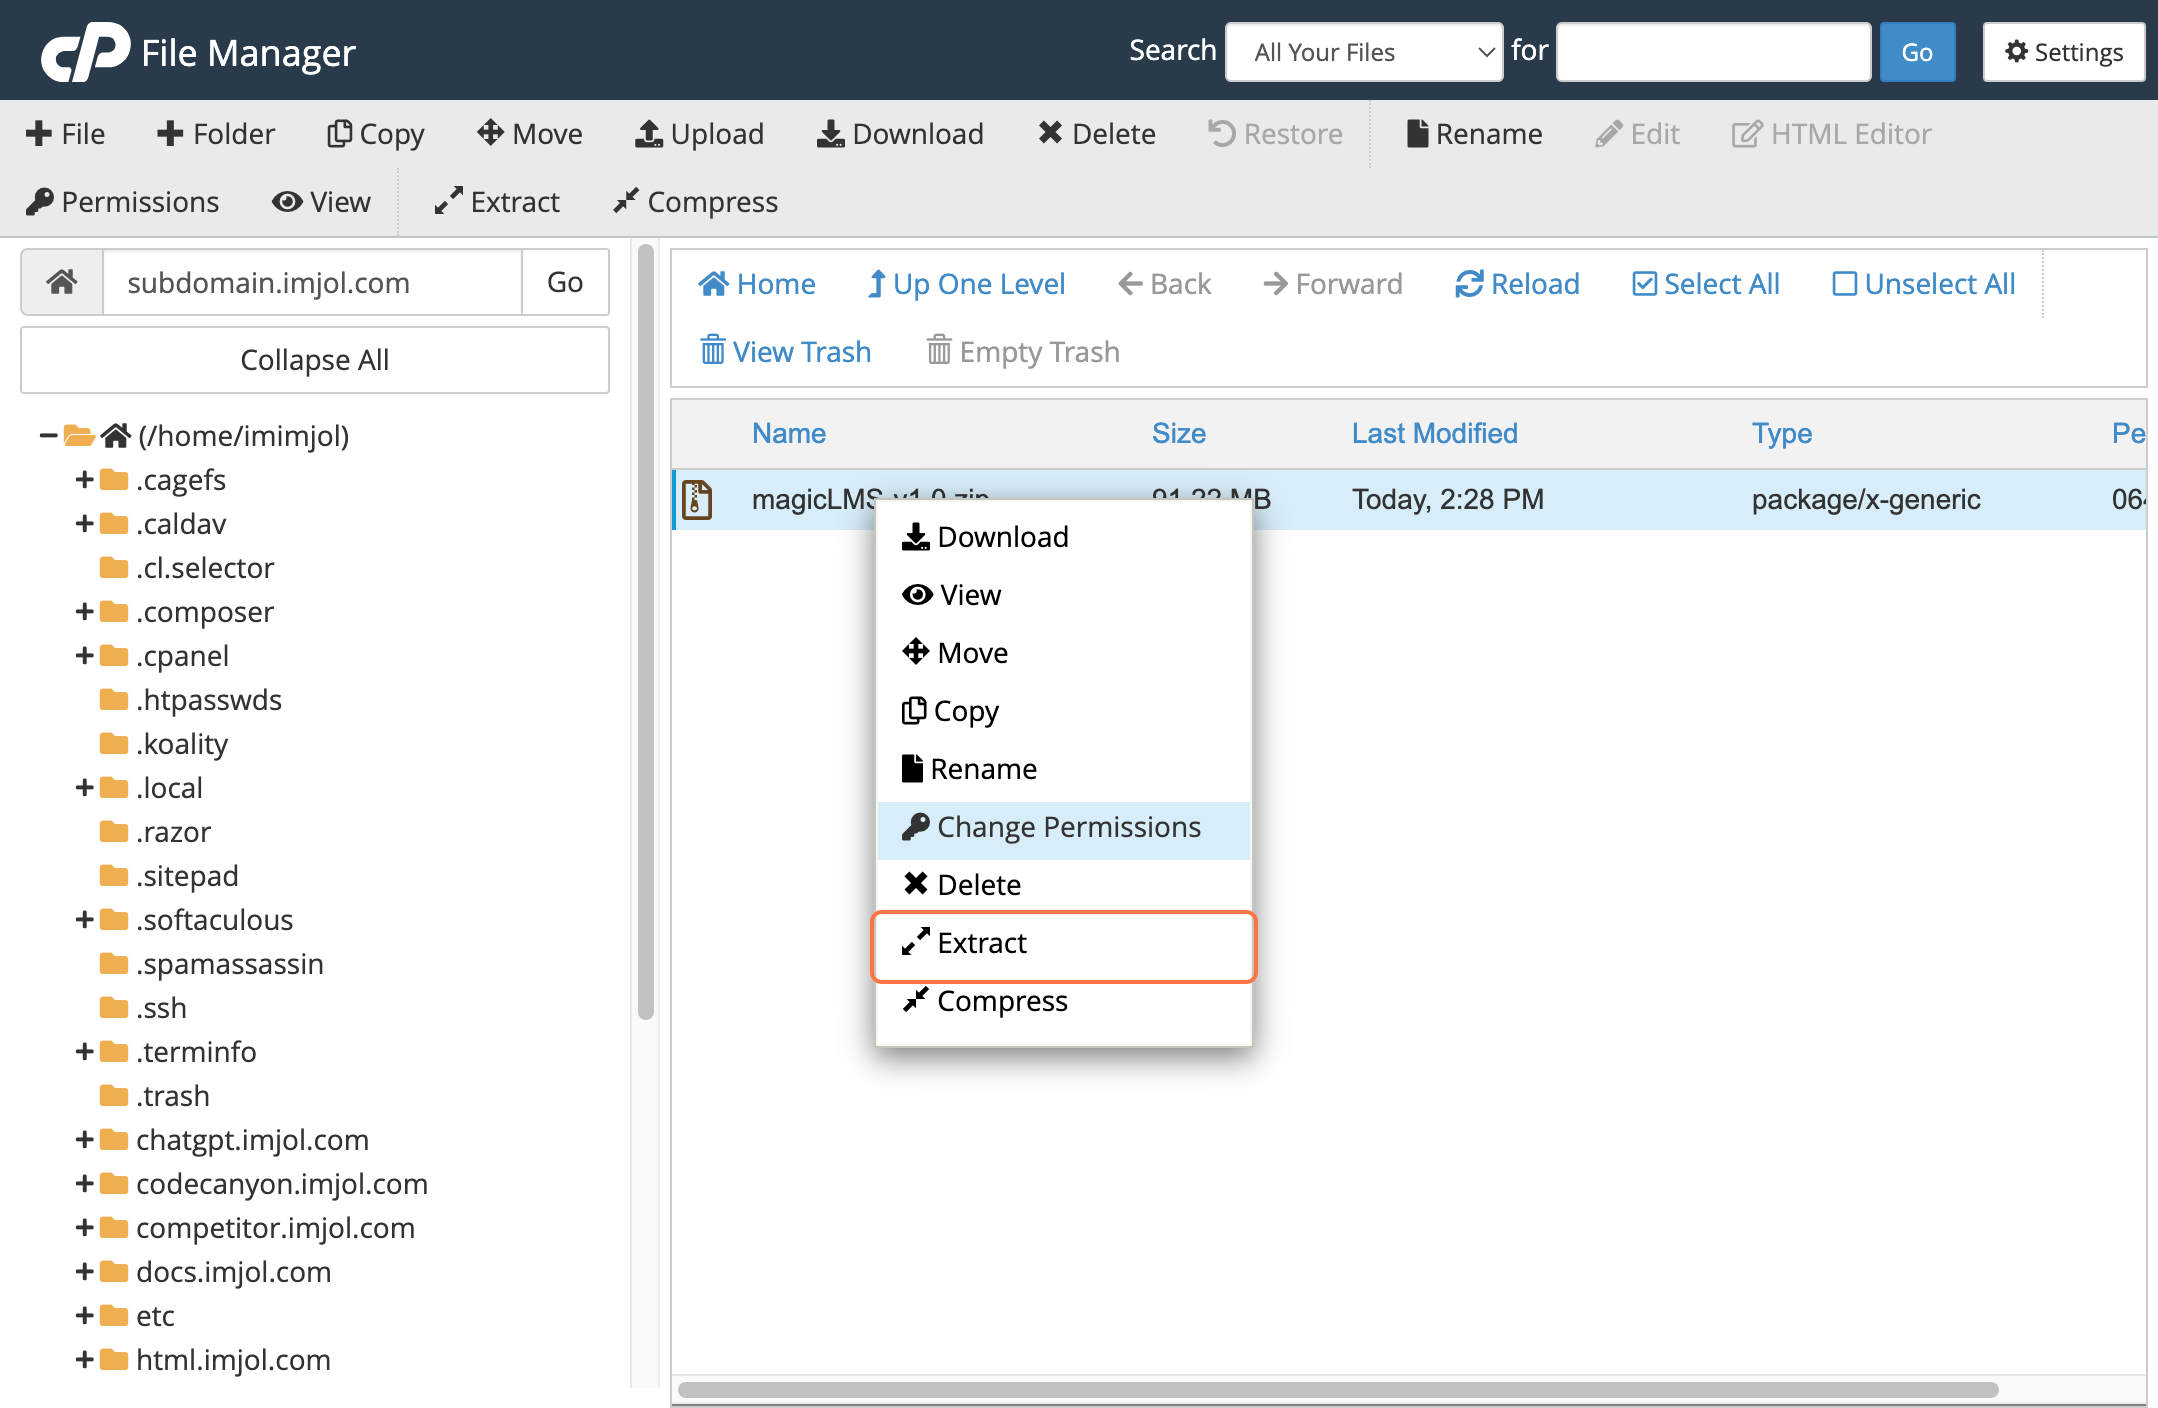The width and height of the screenshot is (2158, 1408).
Task: Expand the .cagefs folder
Action: tap(85, 480)
